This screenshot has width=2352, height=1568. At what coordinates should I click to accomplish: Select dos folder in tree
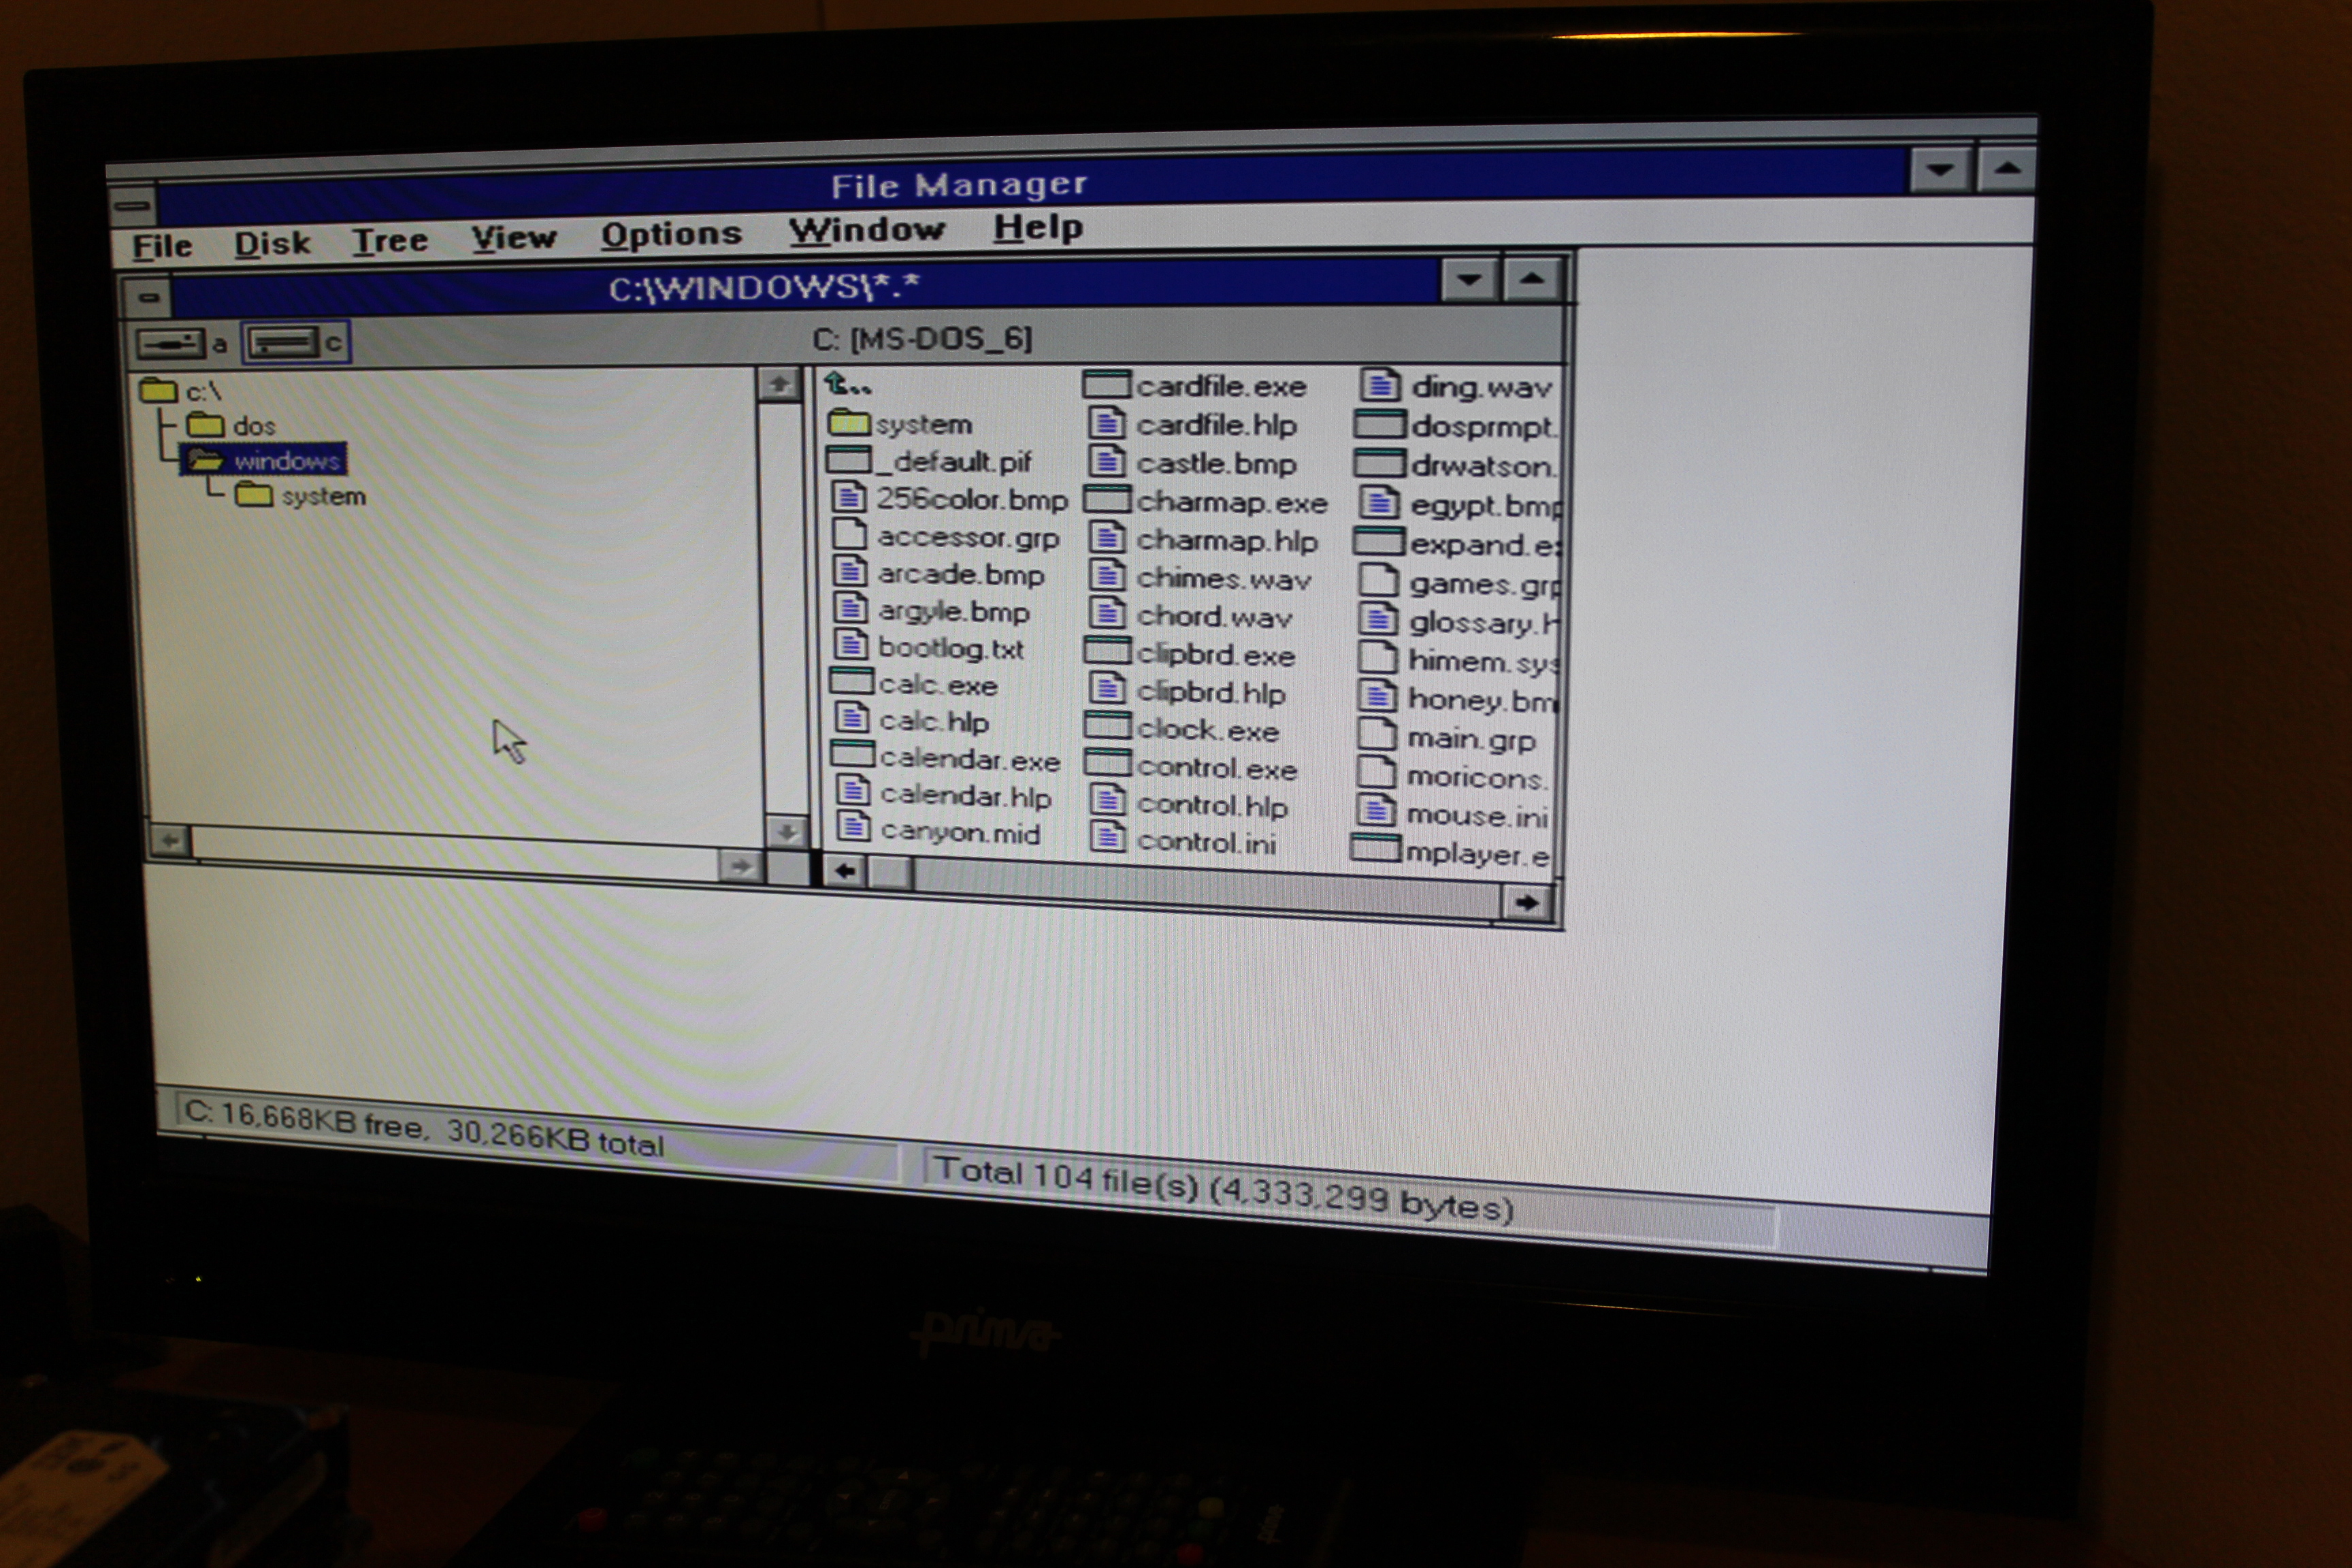click(x=231, y=425)
